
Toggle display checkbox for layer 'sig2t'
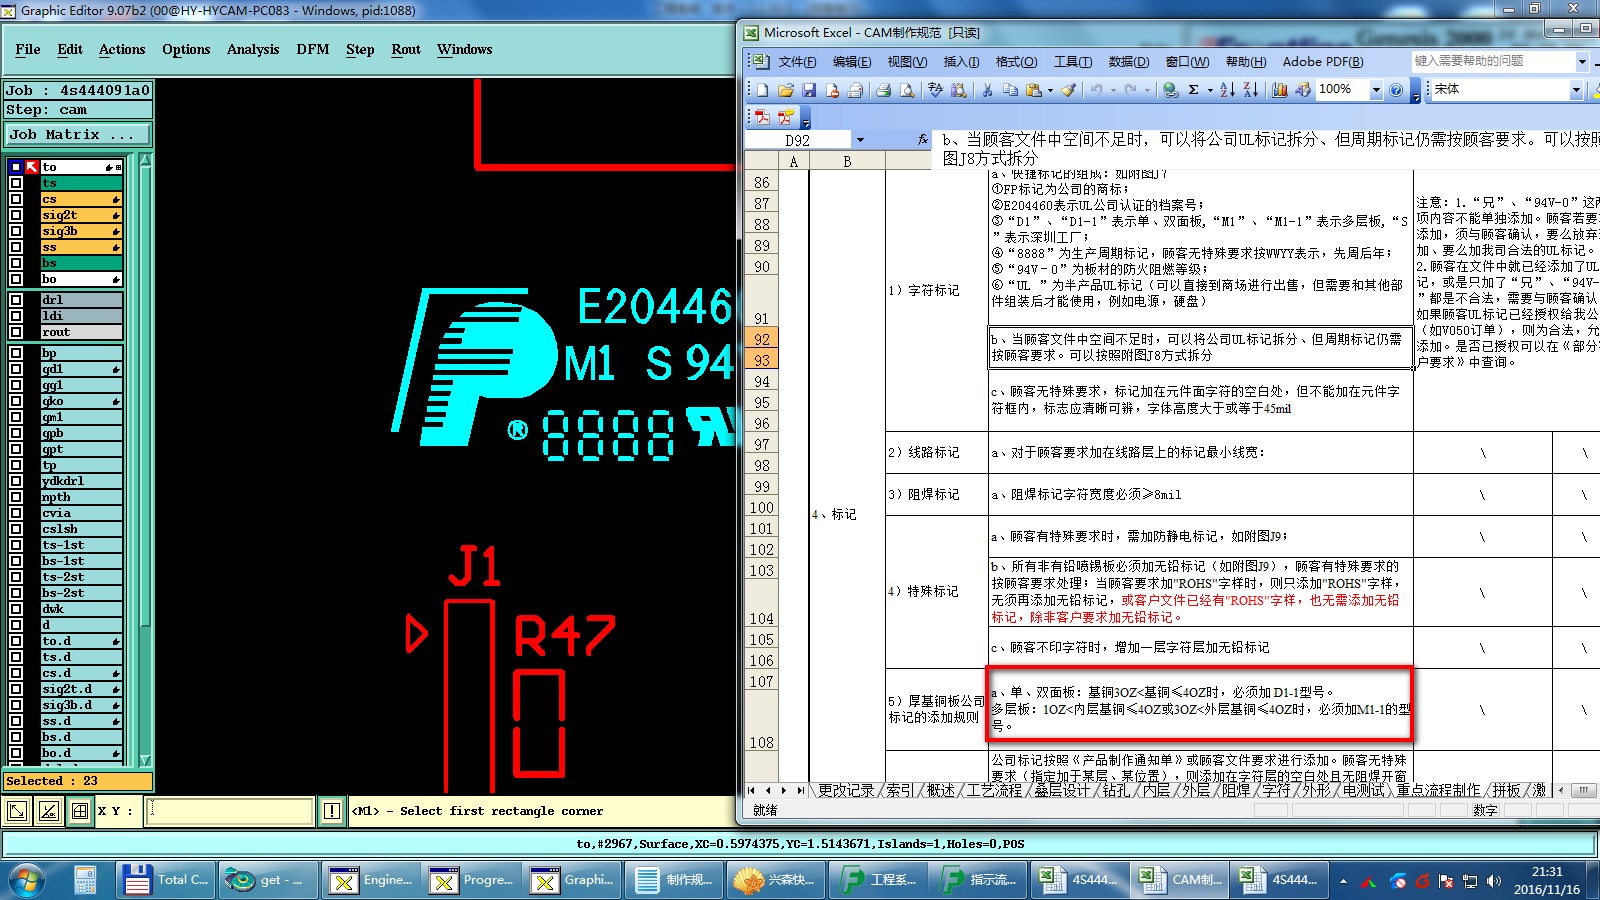click(x=16, y=215)
